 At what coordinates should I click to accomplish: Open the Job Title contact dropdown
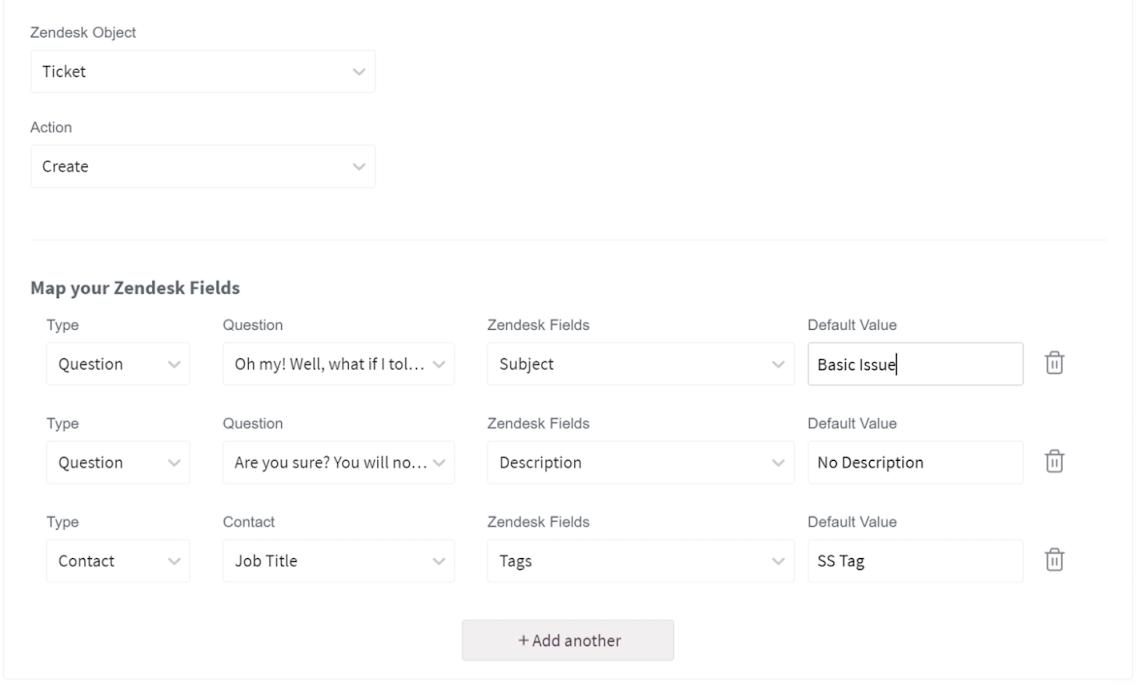(338, 561)
